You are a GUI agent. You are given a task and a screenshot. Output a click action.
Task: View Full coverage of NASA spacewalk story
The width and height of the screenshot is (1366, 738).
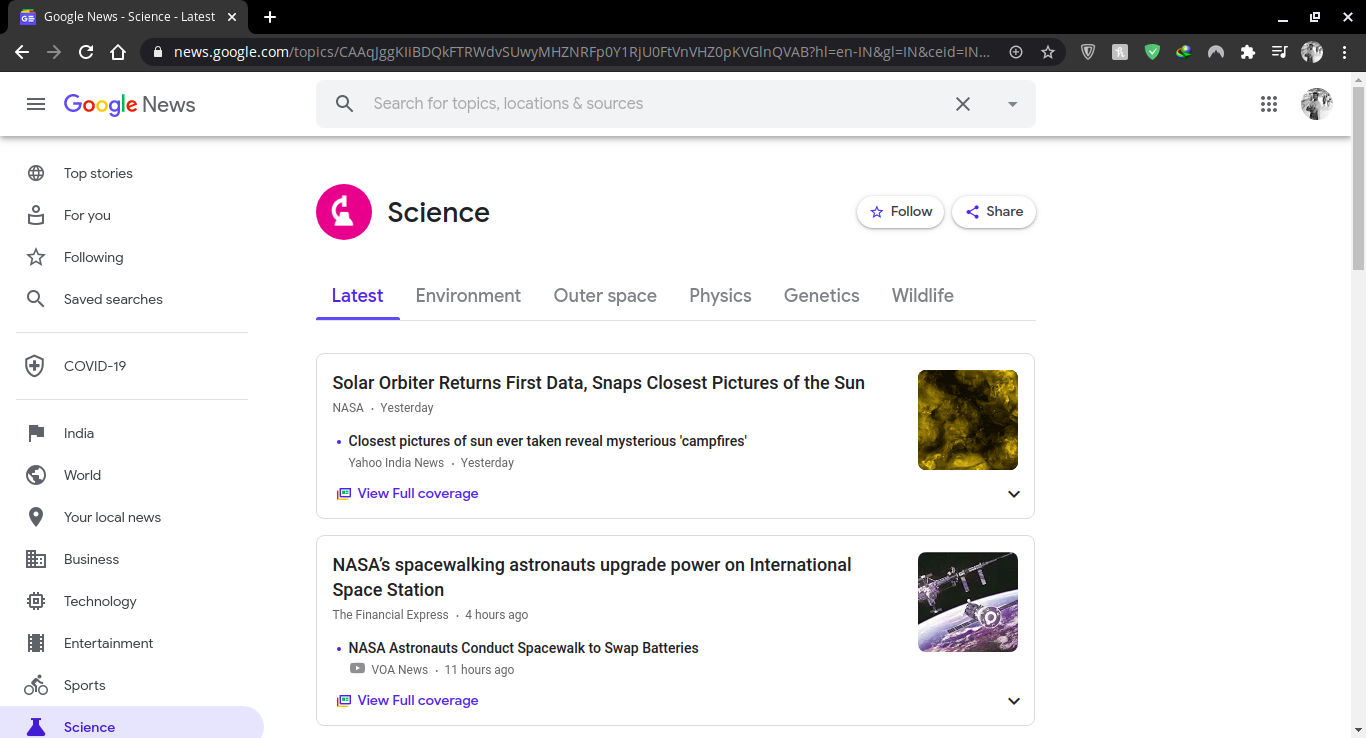[x=407, y=700]
